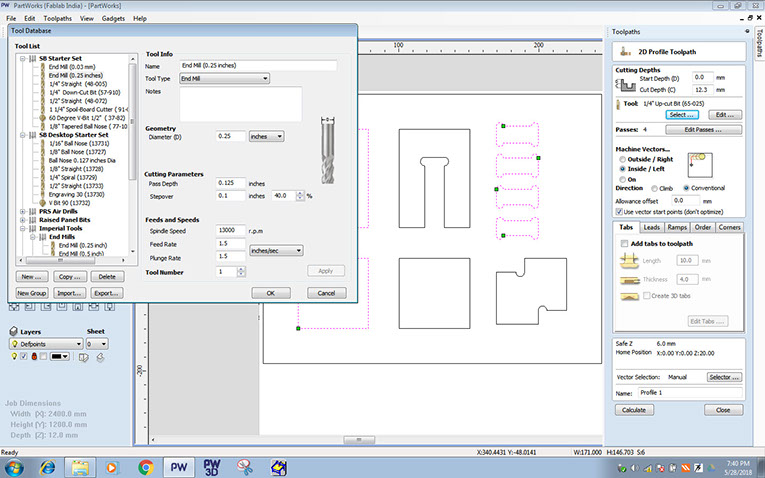
Task: Click the Tool List horizontal scrollbar
Action: 73,261
